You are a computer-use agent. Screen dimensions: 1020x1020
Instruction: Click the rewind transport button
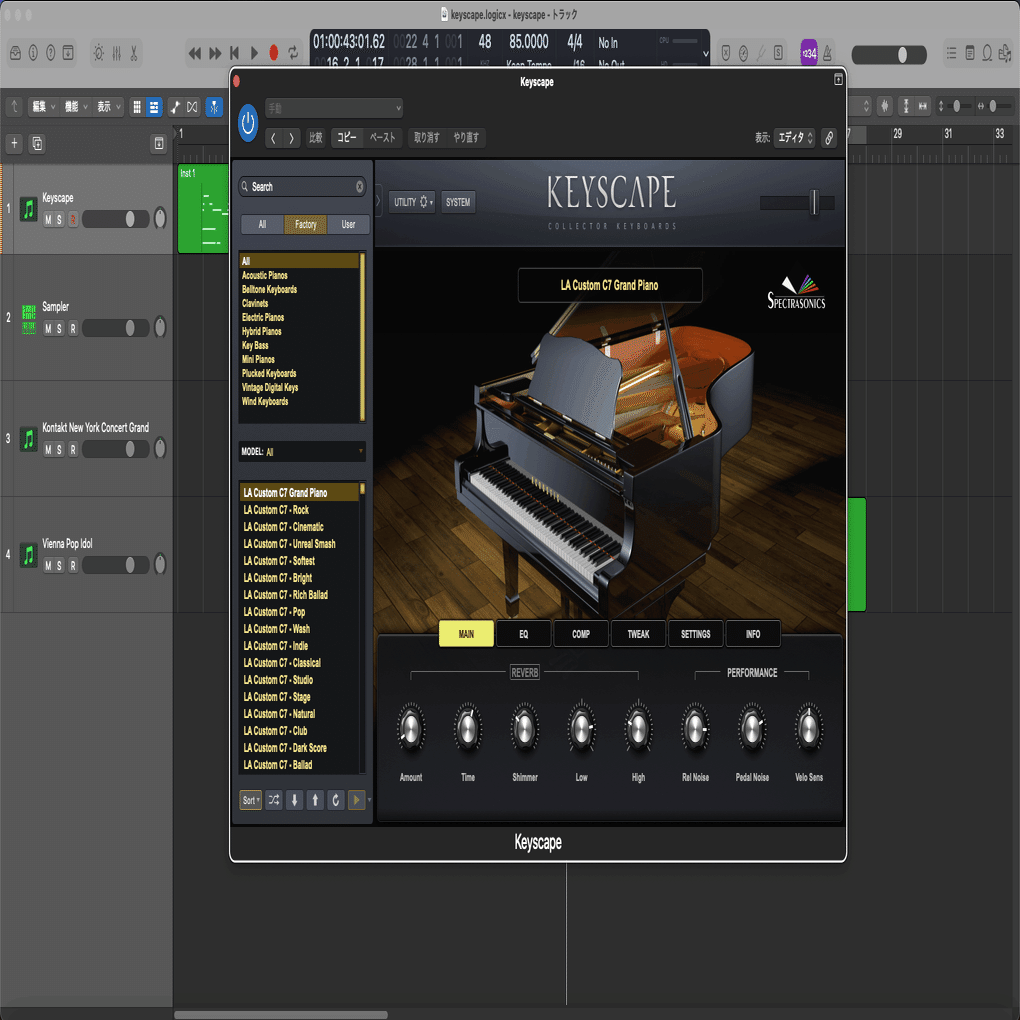tap(195, 53)
